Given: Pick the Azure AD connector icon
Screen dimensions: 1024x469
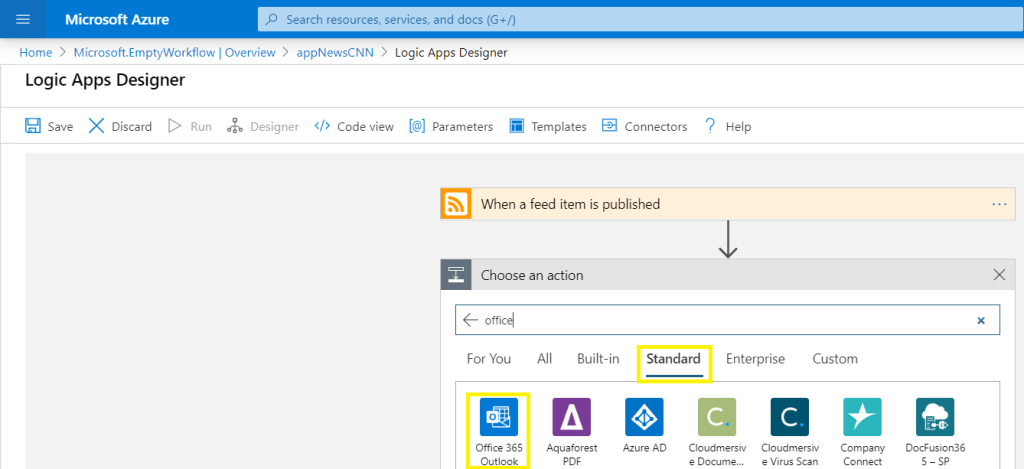Looking at the screenshot, I should tap(644, 417).
